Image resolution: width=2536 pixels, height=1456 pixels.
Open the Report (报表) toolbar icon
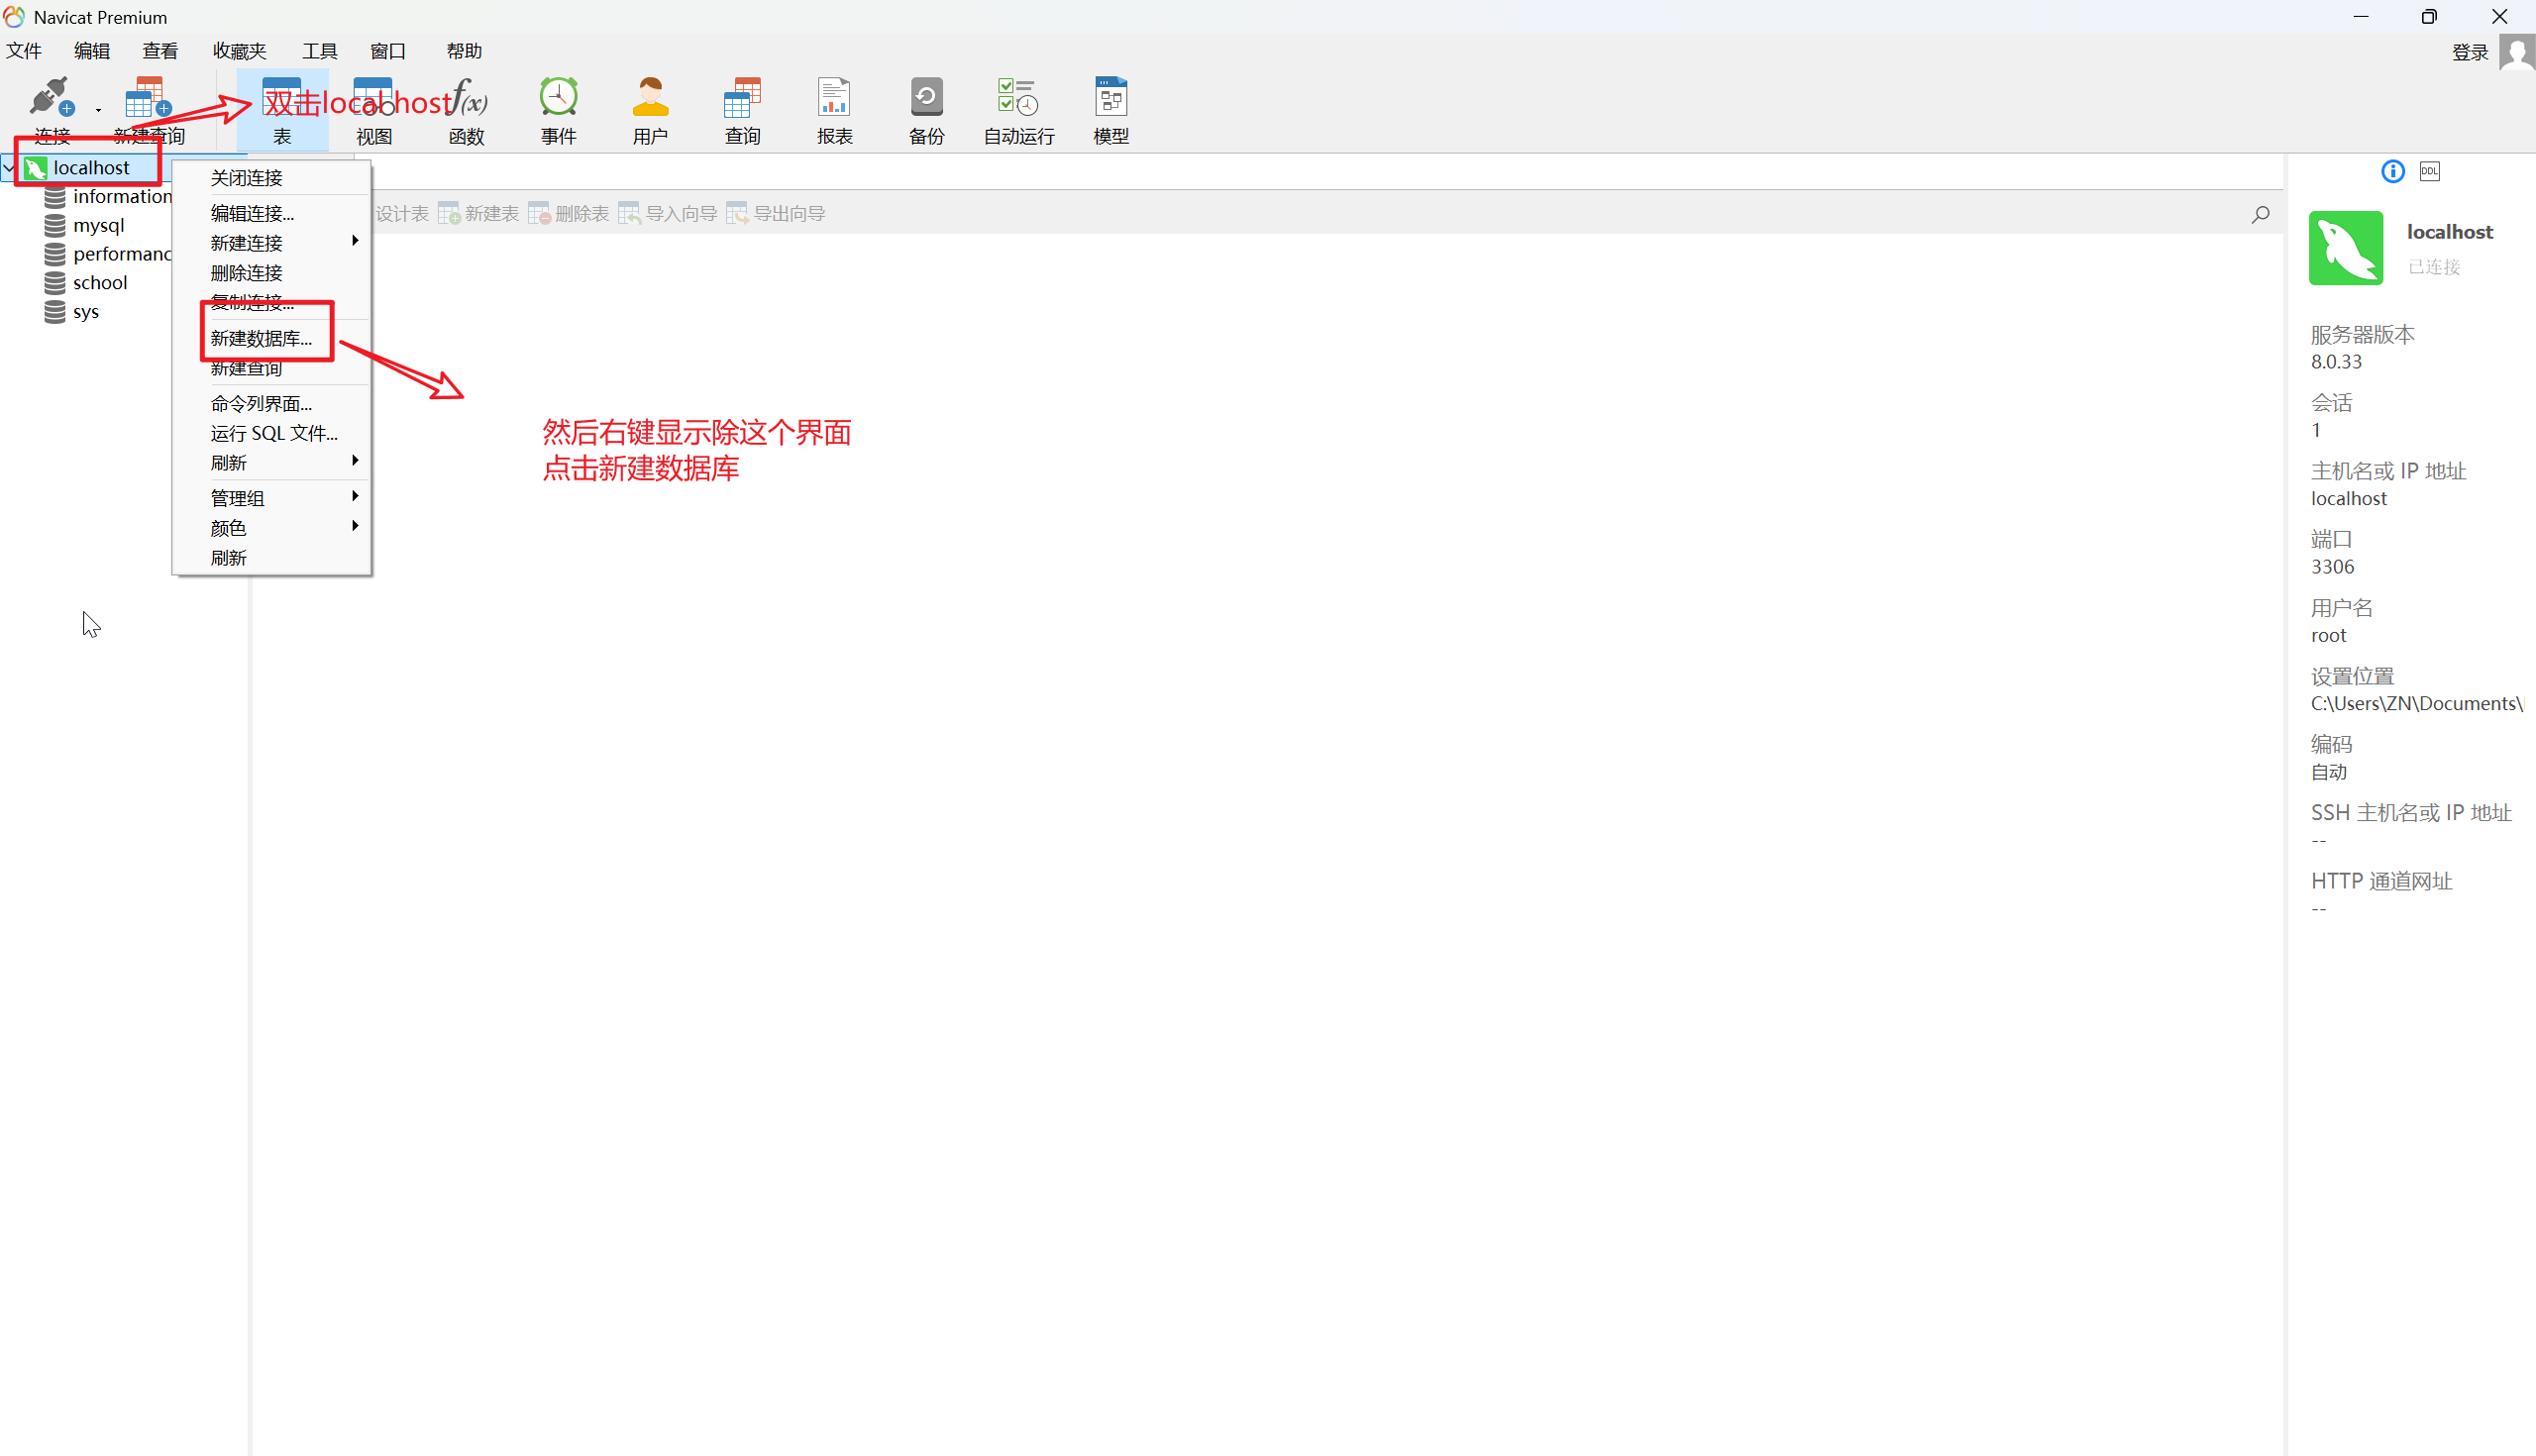pyautogui.click(x=834, y=99)
